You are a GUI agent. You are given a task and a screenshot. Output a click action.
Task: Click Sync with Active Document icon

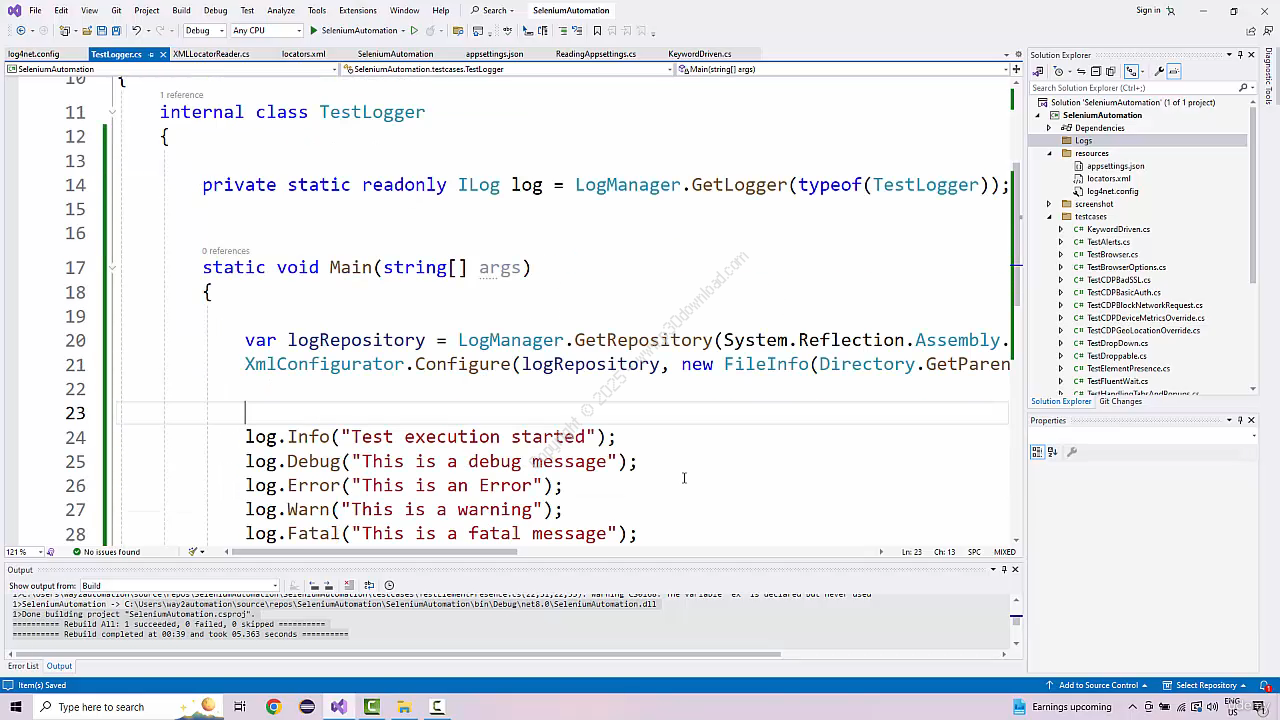click(x=1082, y=71)
